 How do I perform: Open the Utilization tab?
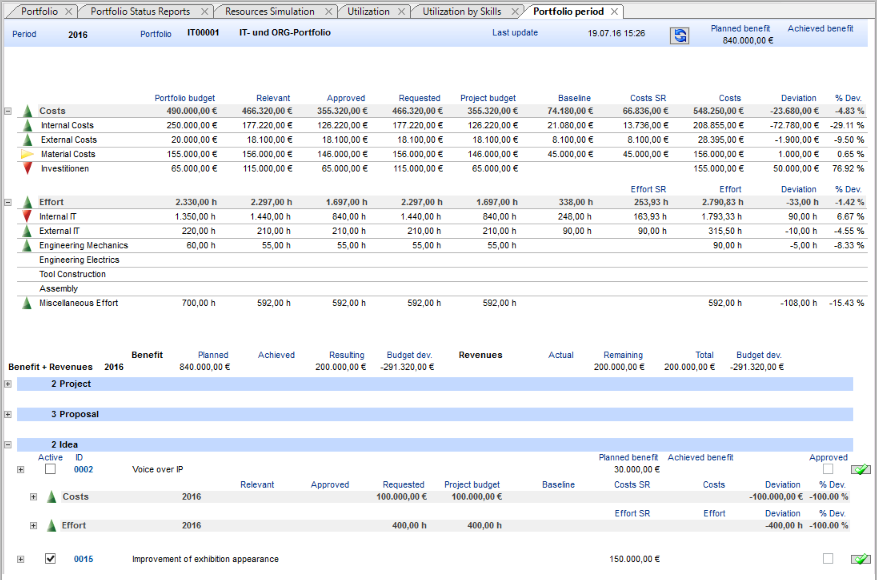368,11
